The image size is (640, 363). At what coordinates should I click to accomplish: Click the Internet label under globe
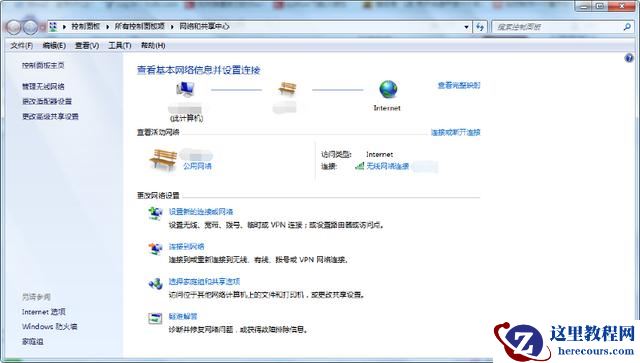click(387, 108)
